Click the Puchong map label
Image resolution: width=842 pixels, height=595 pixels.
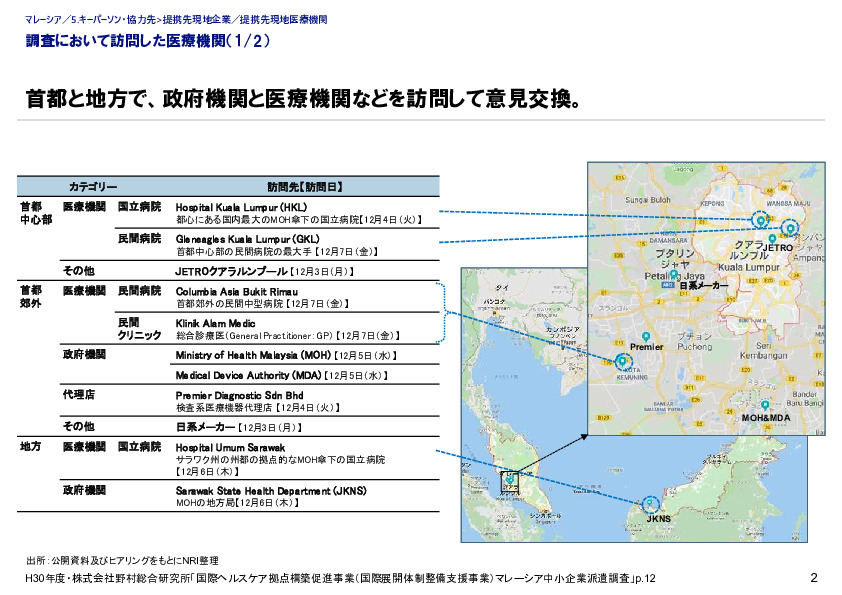(694, 347)
